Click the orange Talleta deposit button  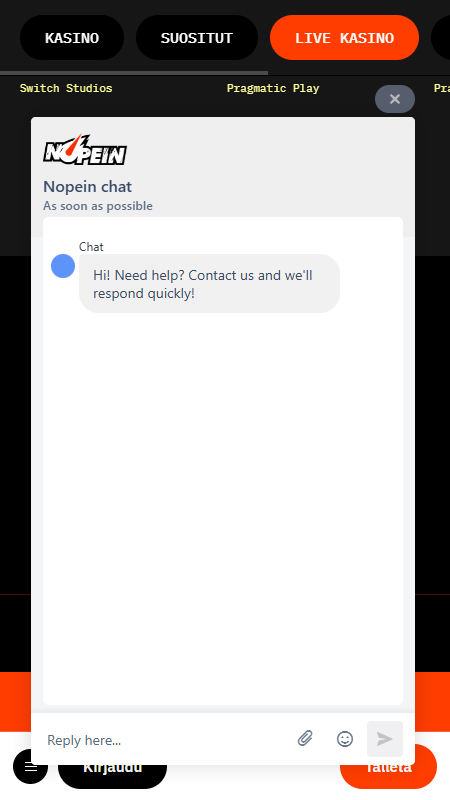(x=388, y=777)
